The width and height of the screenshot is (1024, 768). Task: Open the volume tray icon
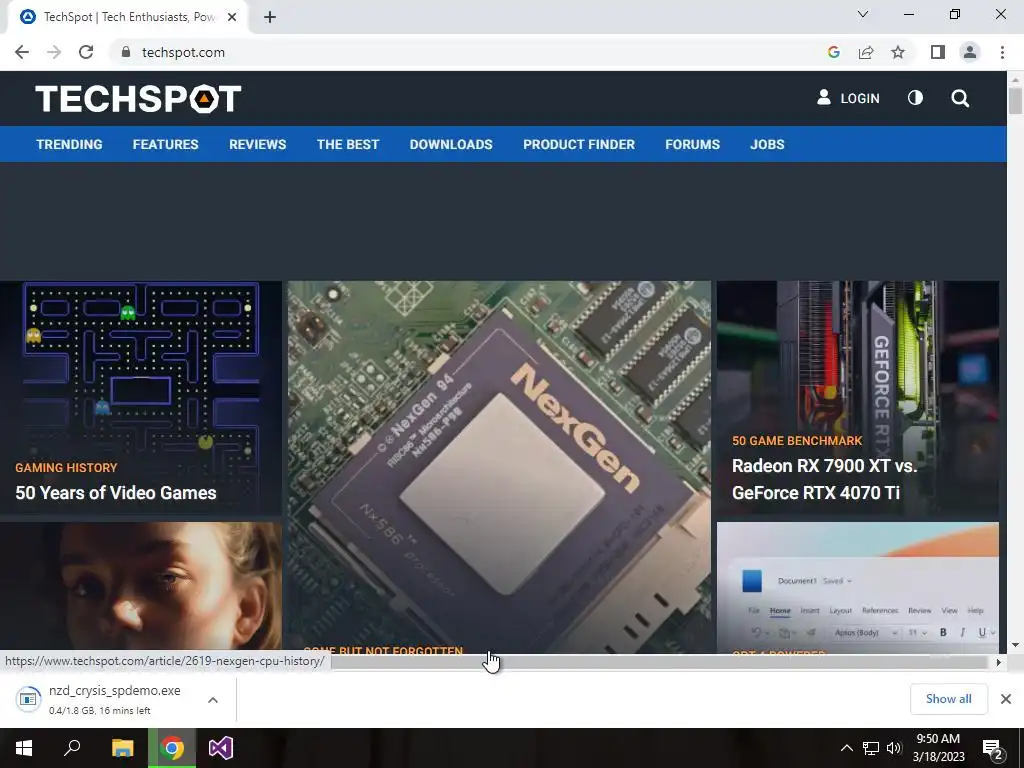[x=894, y=748]
